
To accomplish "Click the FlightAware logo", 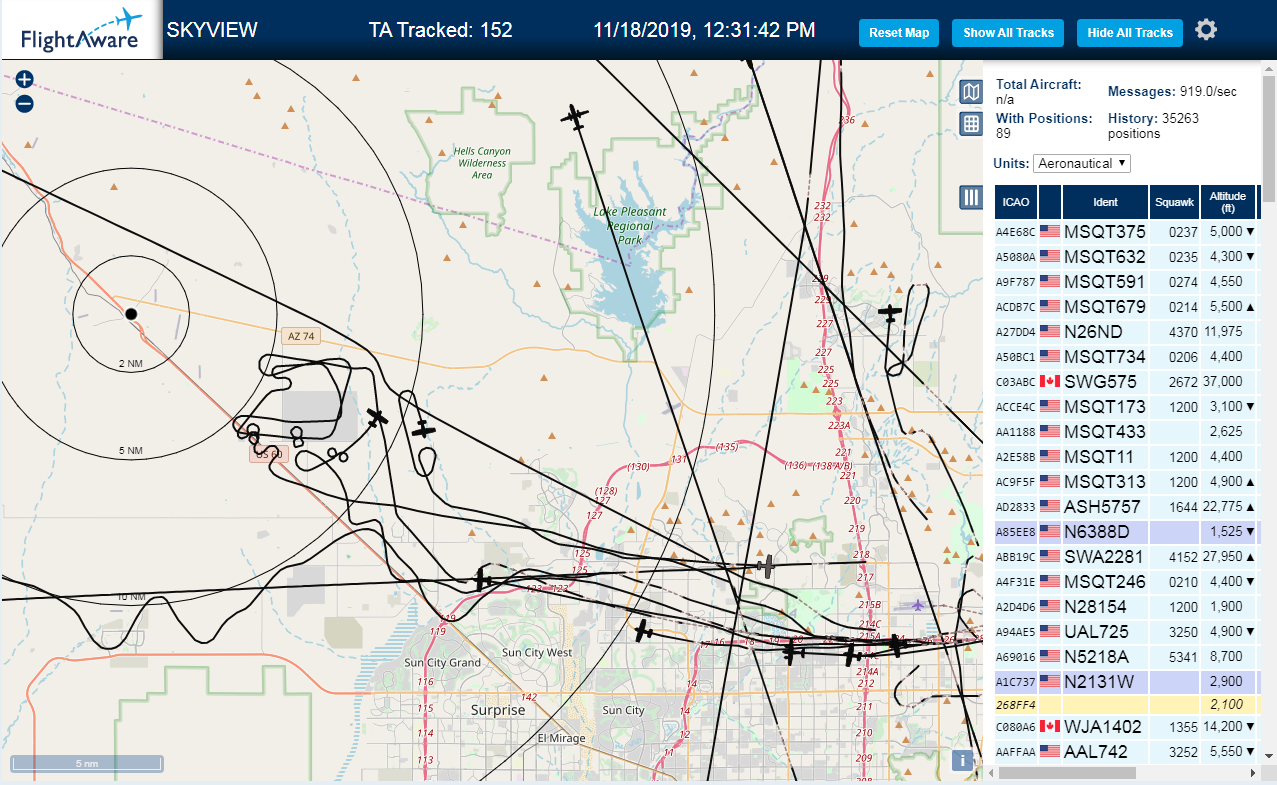I will pyautogui.click(x=81, y=30).
